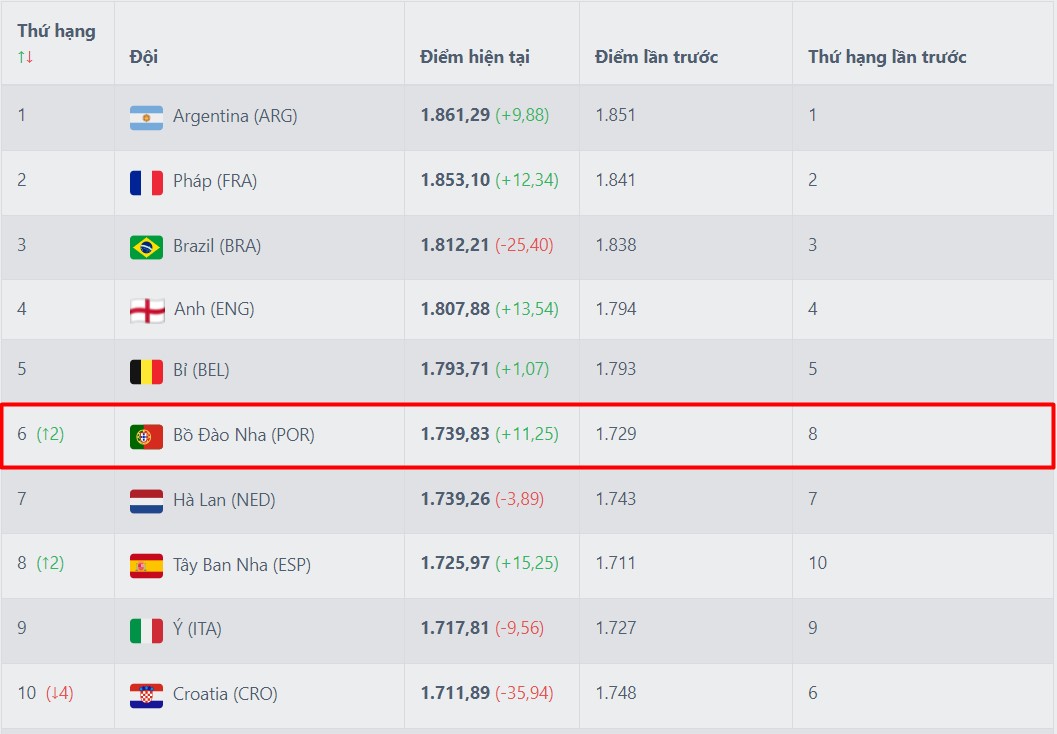Click the Điểm hiện tại column header
The image size is (1057, 734).
[x=474, y=57]
